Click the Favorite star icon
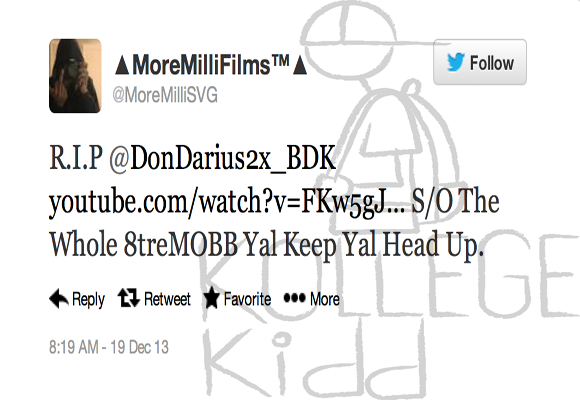 [x=212, y=298]
